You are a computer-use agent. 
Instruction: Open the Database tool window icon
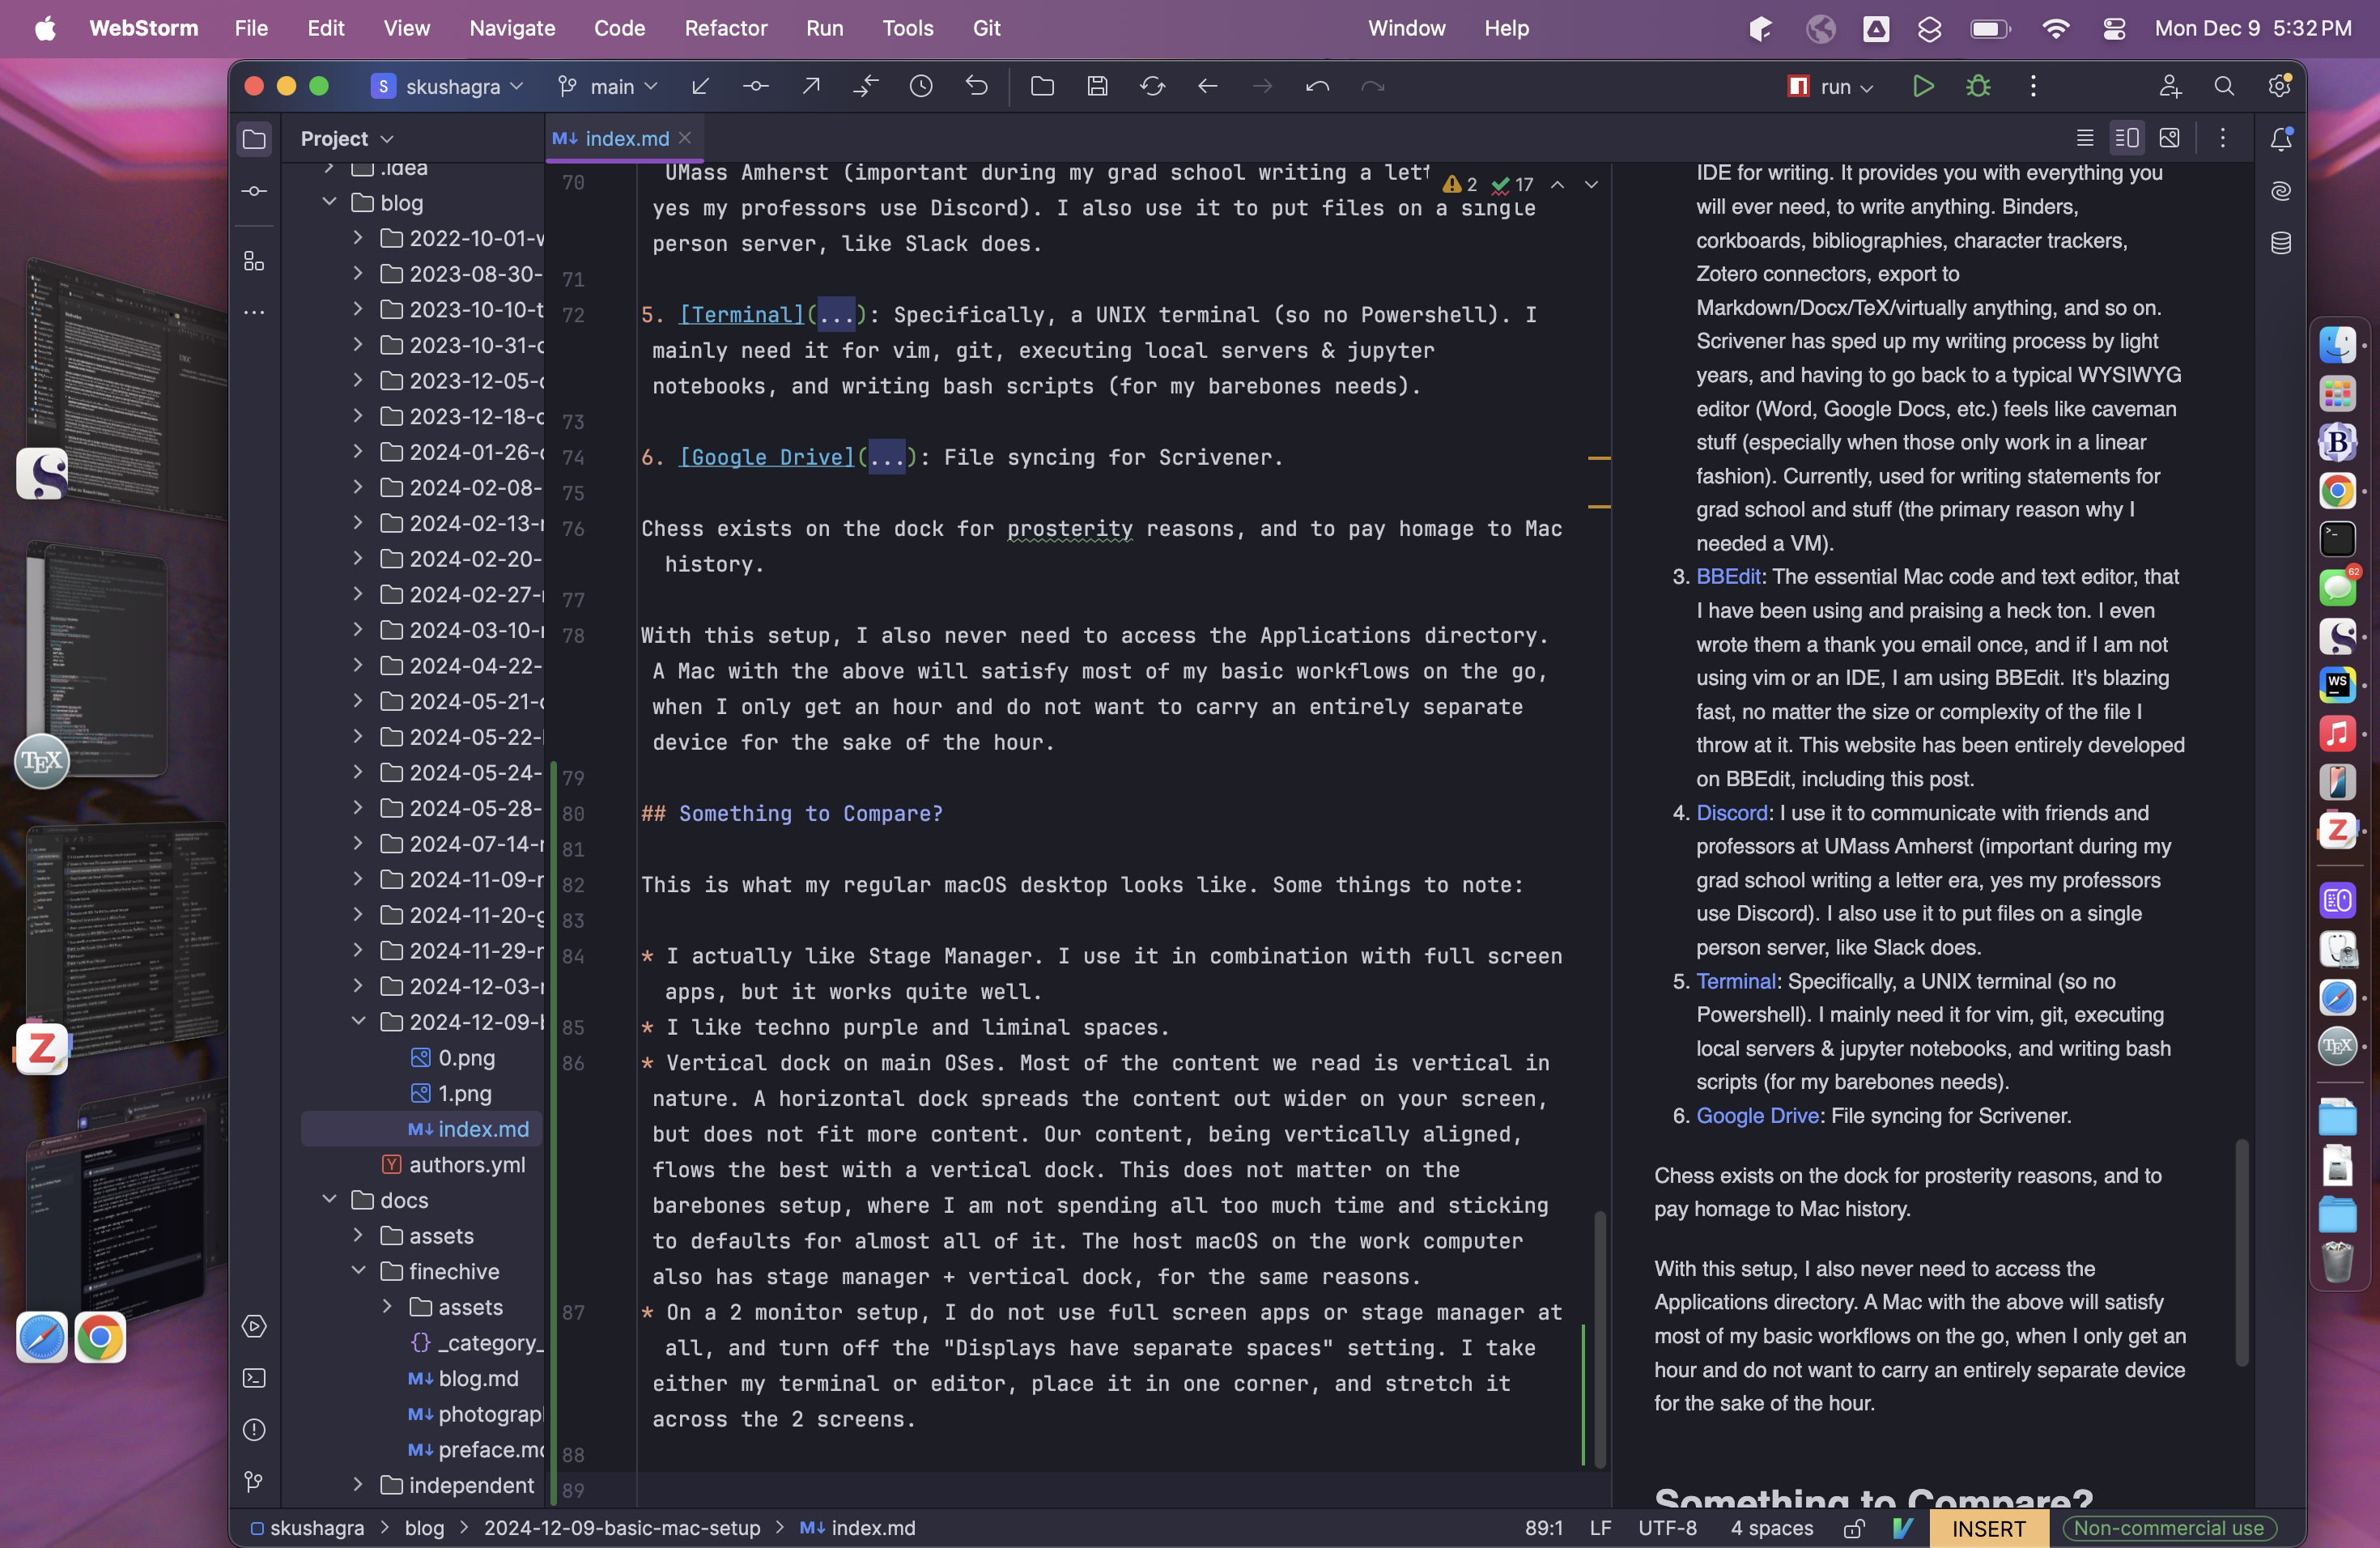pyautogui.click(x=2280, y=243)
